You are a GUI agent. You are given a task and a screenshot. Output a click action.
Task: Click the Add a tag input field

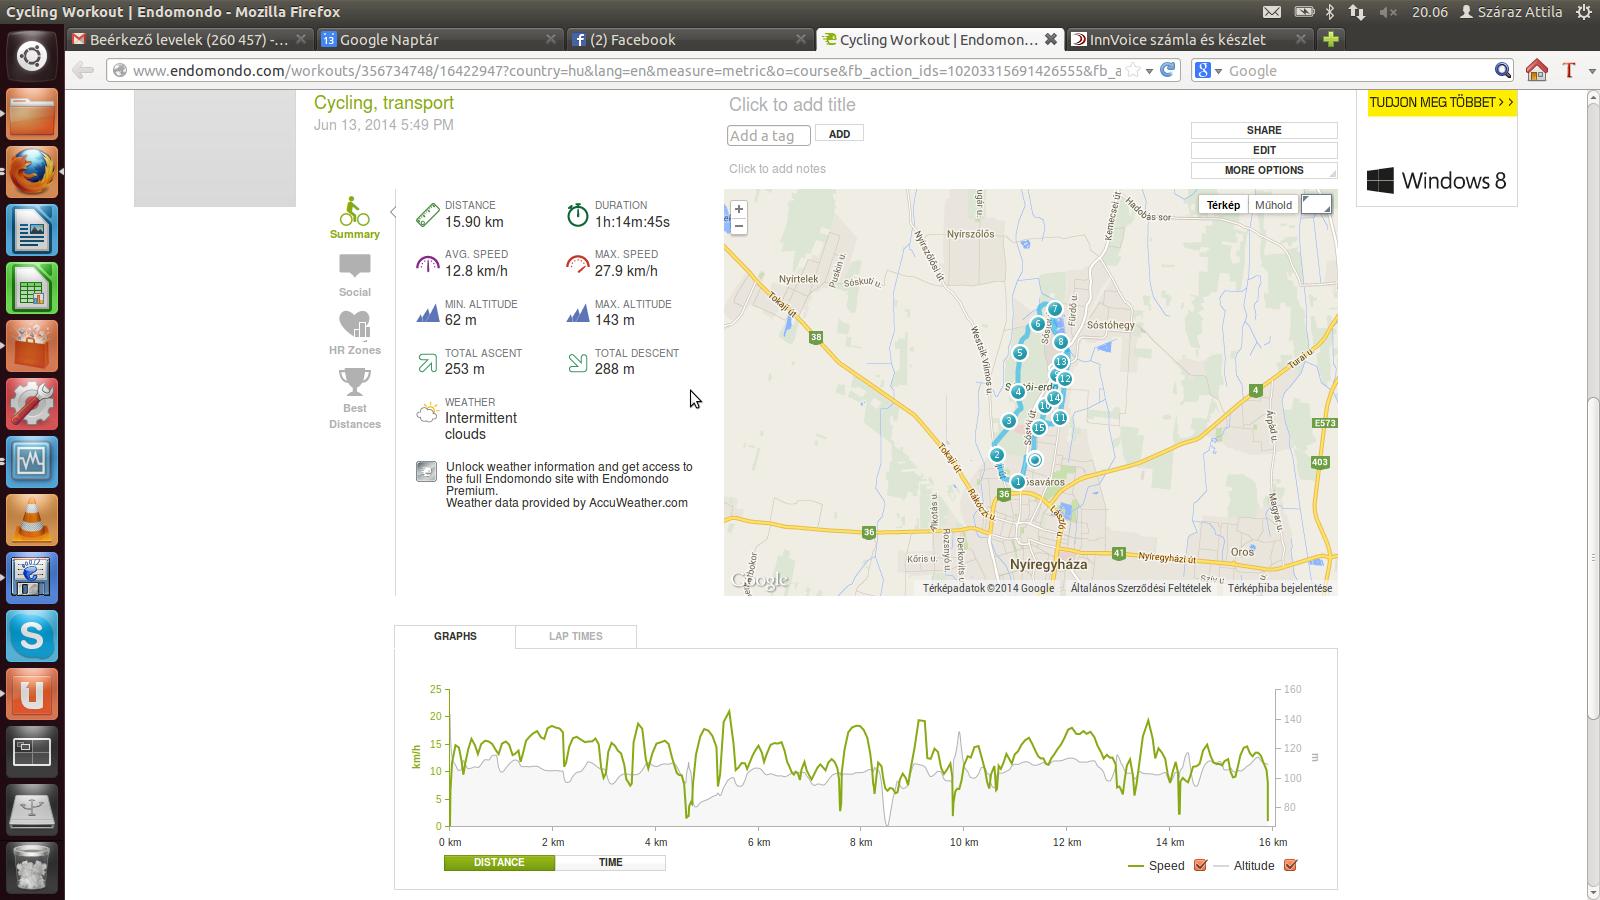tap(768, 135)
